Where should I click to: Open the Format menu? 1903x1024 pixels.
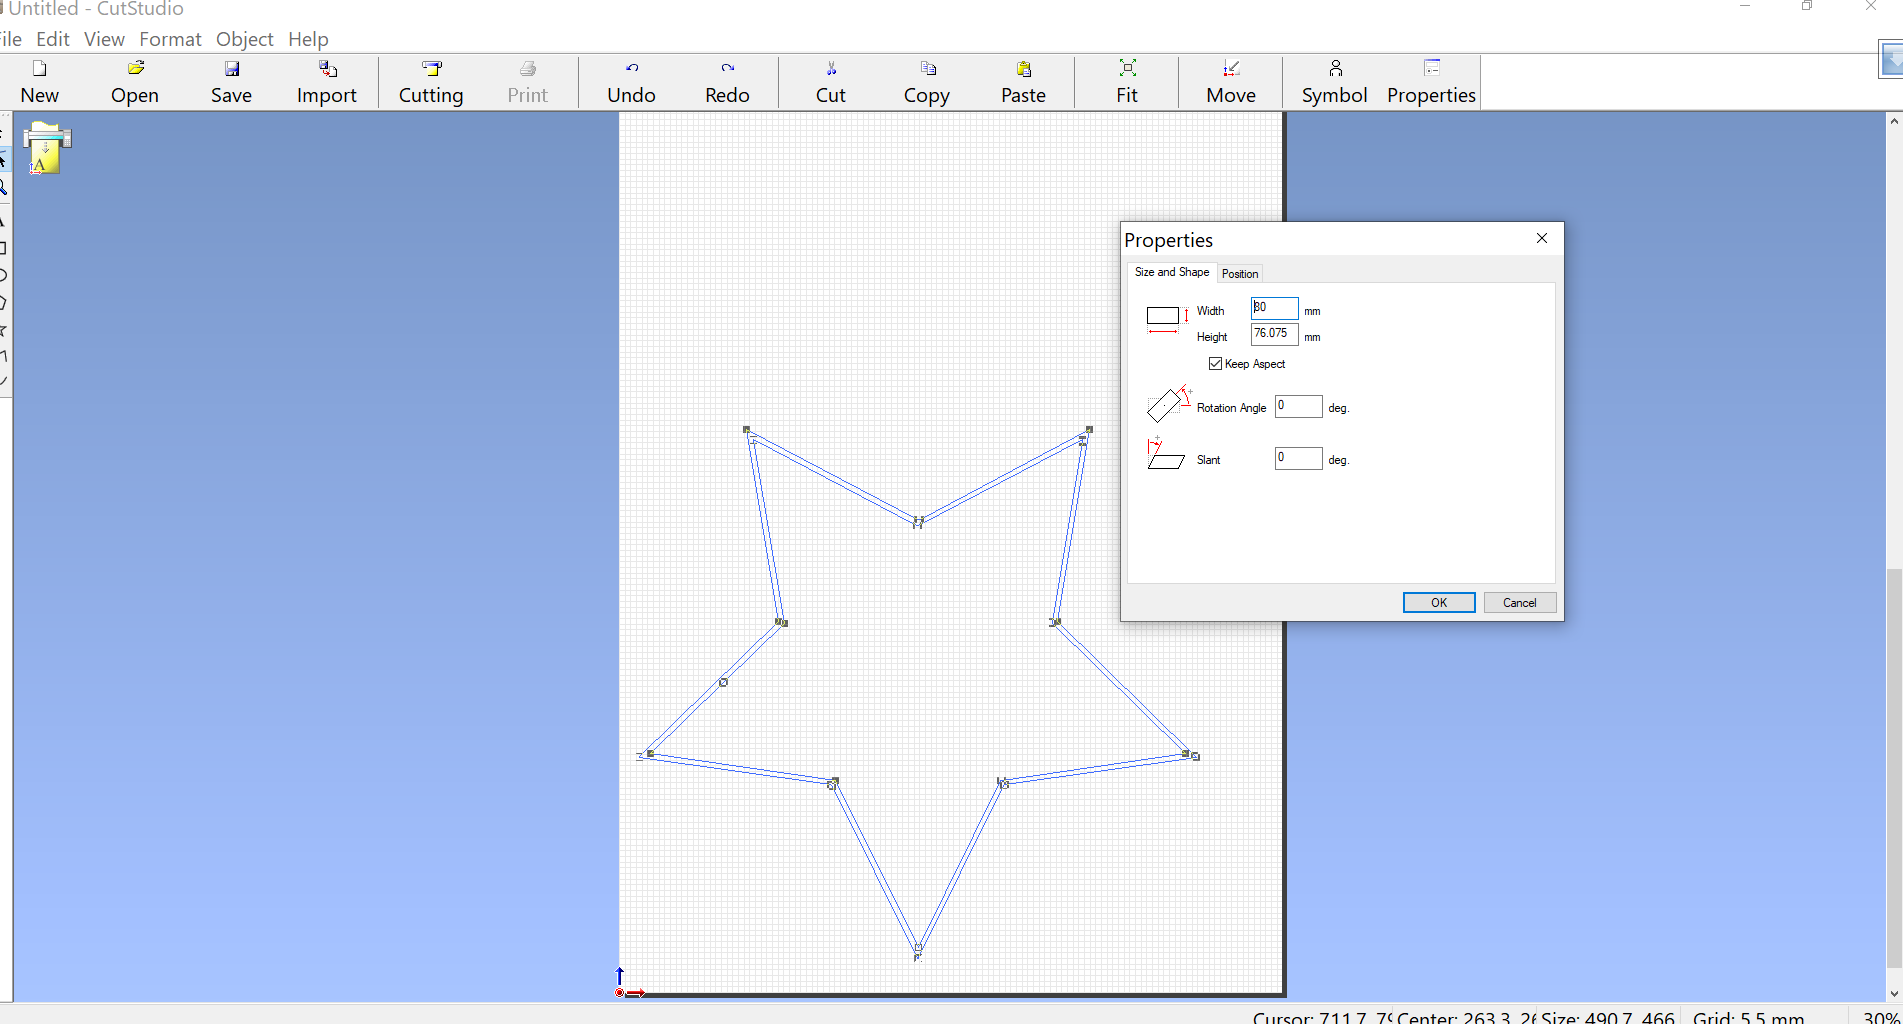(x=170, y=39)
